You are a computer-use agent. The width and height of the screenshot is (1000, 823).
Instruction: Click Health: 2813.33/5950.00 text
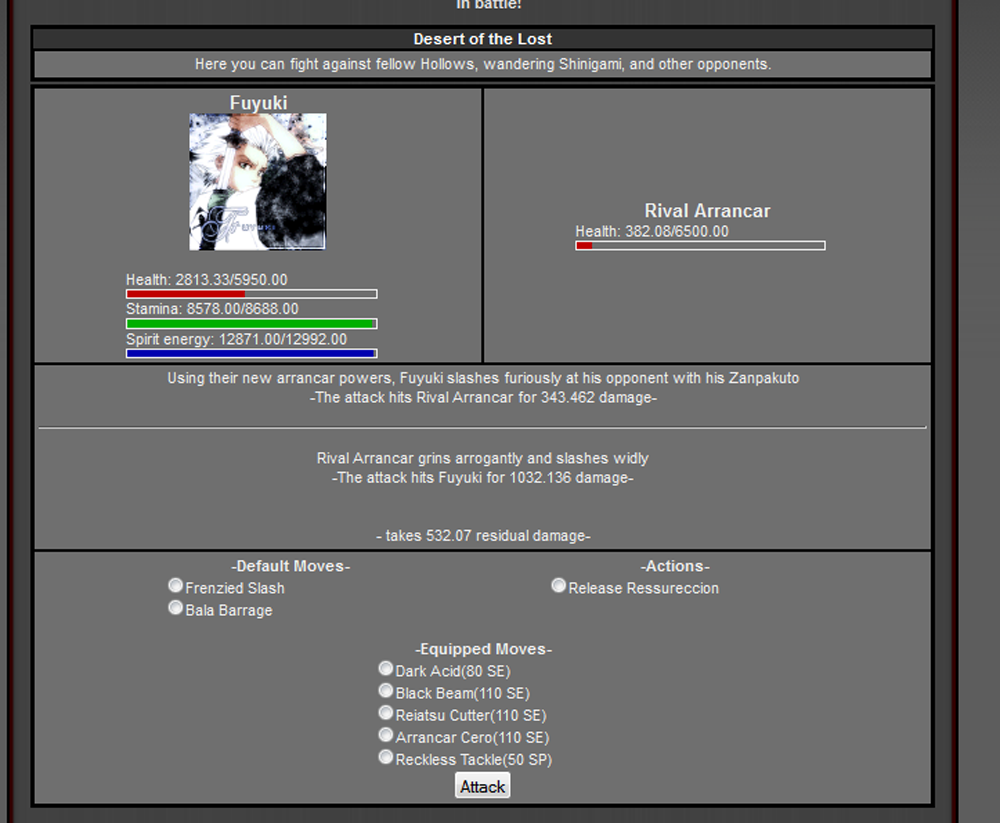point(207,280)
